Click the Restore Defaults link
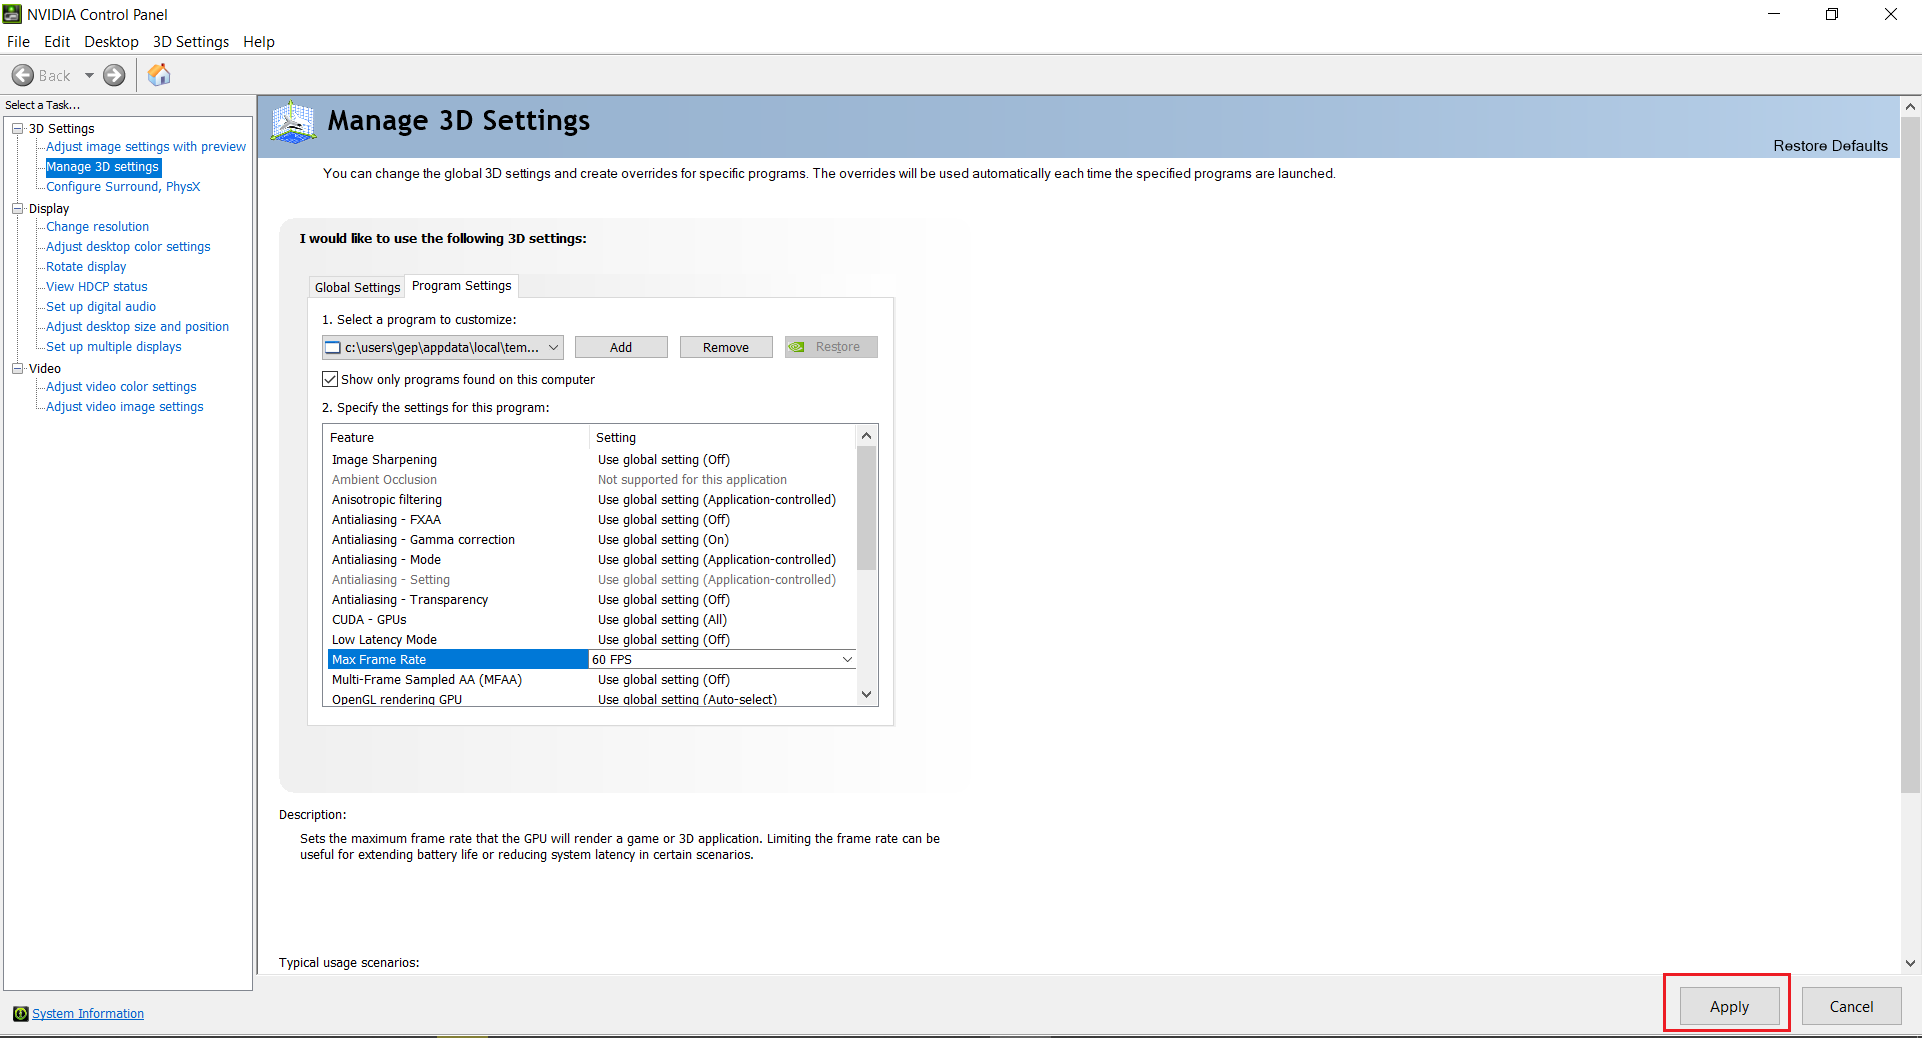This screenshot has height=1038, width=1922. coord(1830,146)
